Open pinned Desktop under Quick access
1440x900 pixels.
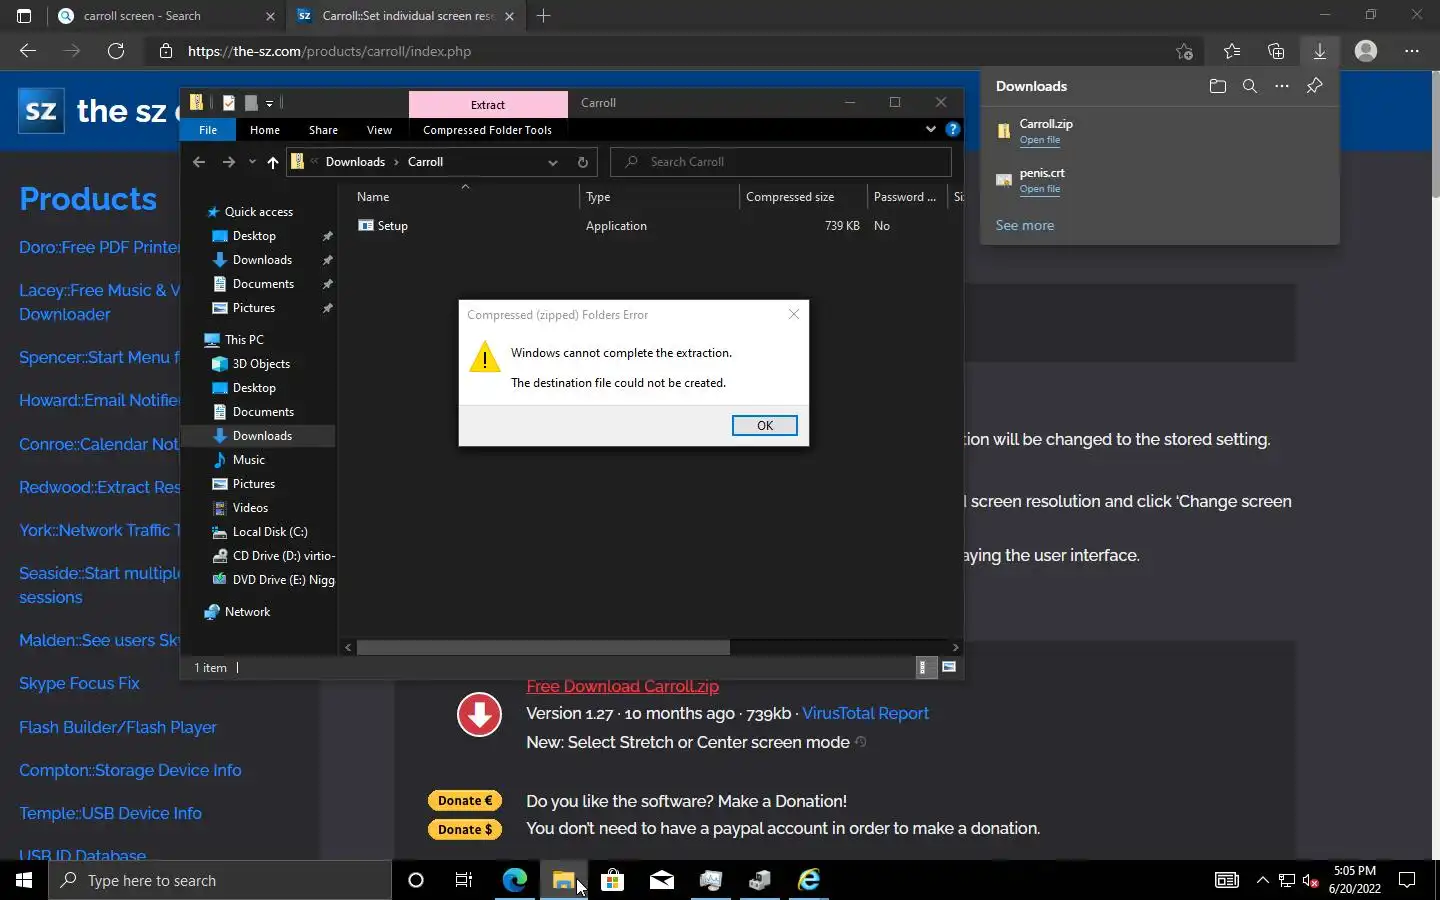(254, 236)
